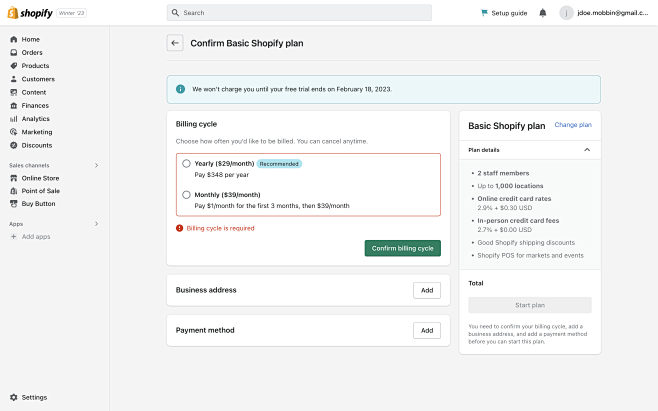Select the Monthly ($39/month) billing option
The image size is (658, 411).
tap(186, 195)
